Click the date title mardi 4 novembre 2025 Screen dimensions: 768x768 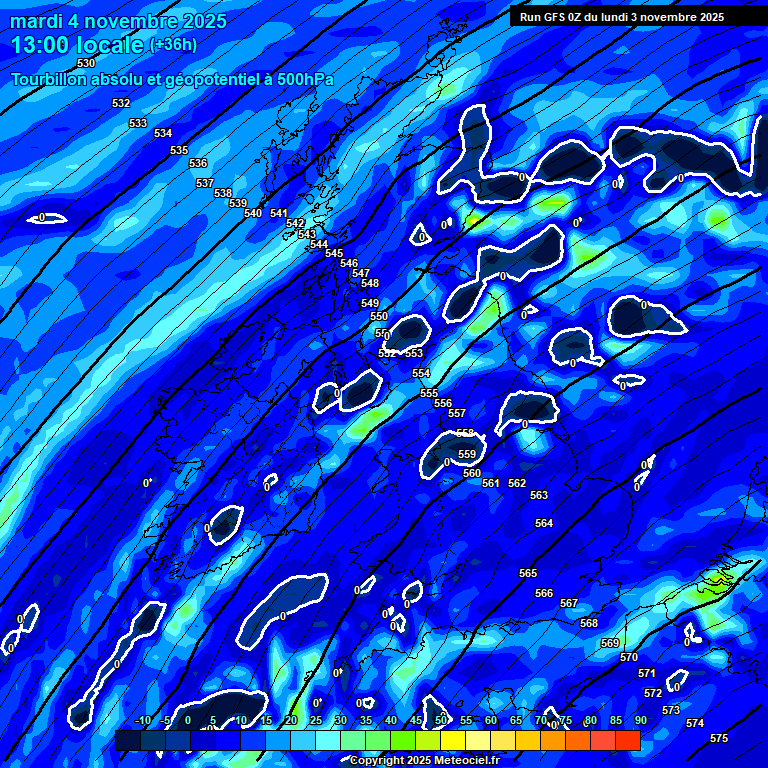tap(118, 21)
